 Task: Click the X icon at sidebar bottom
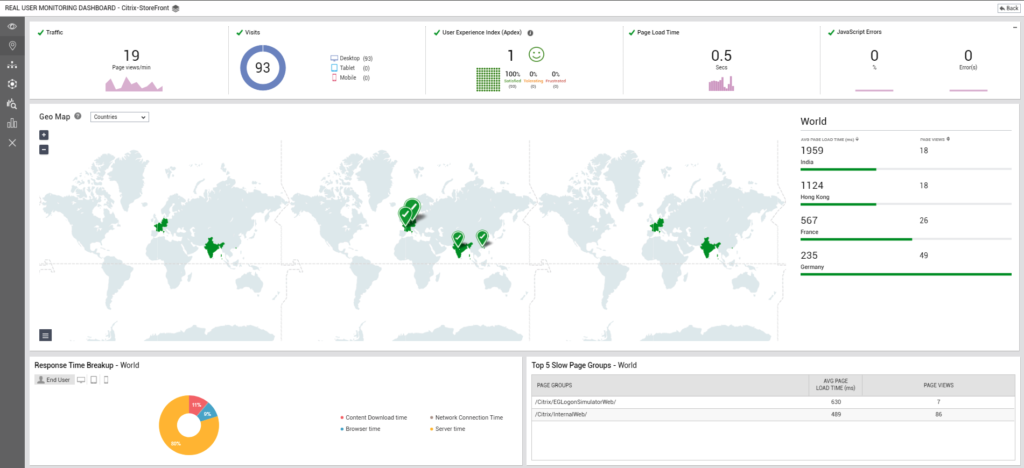(12, 142)
